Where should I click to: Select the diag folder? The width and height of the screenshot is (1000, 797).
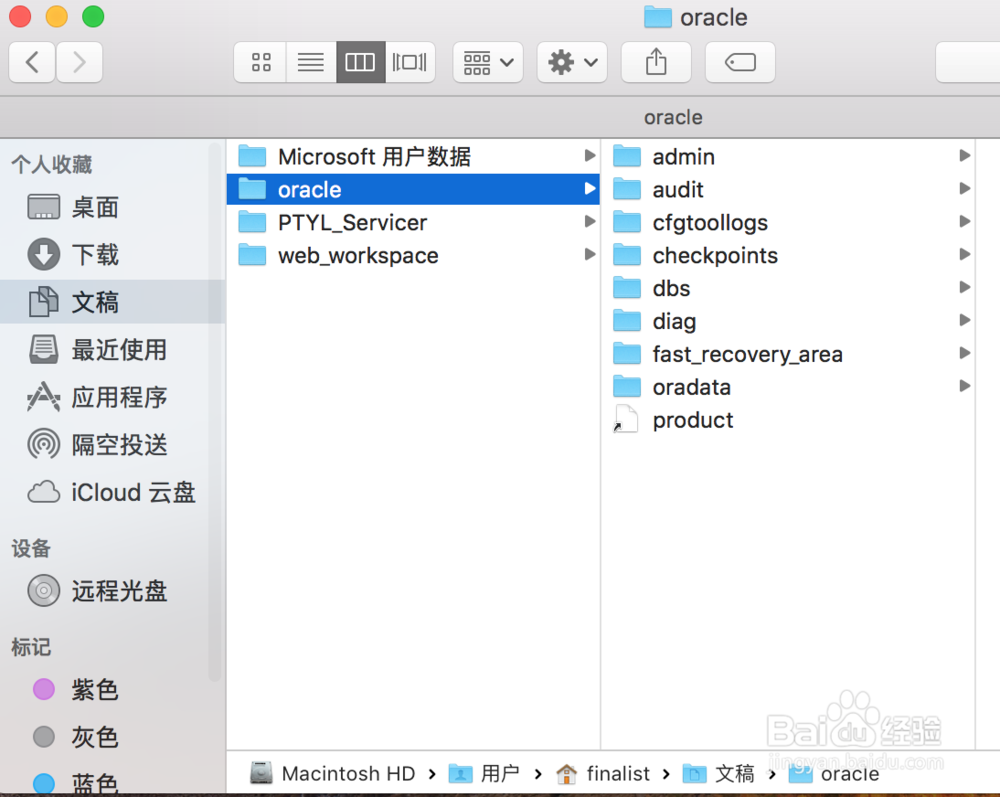(x=788, y=321)
